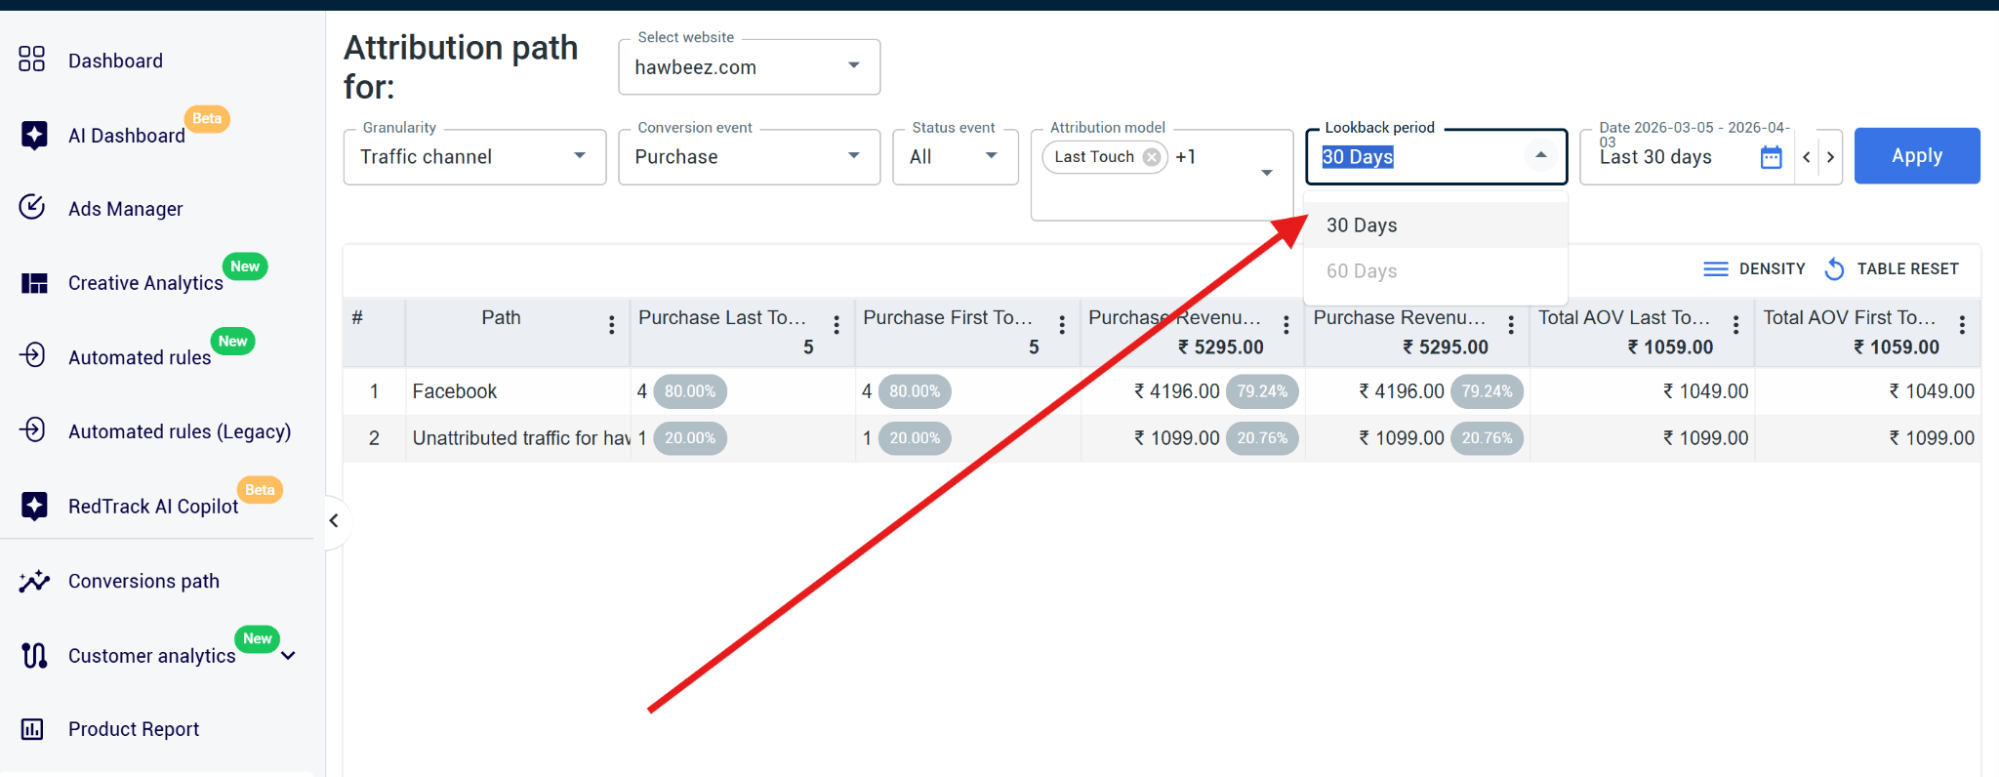Click the DENSITY button label

tap(1772, 269)
